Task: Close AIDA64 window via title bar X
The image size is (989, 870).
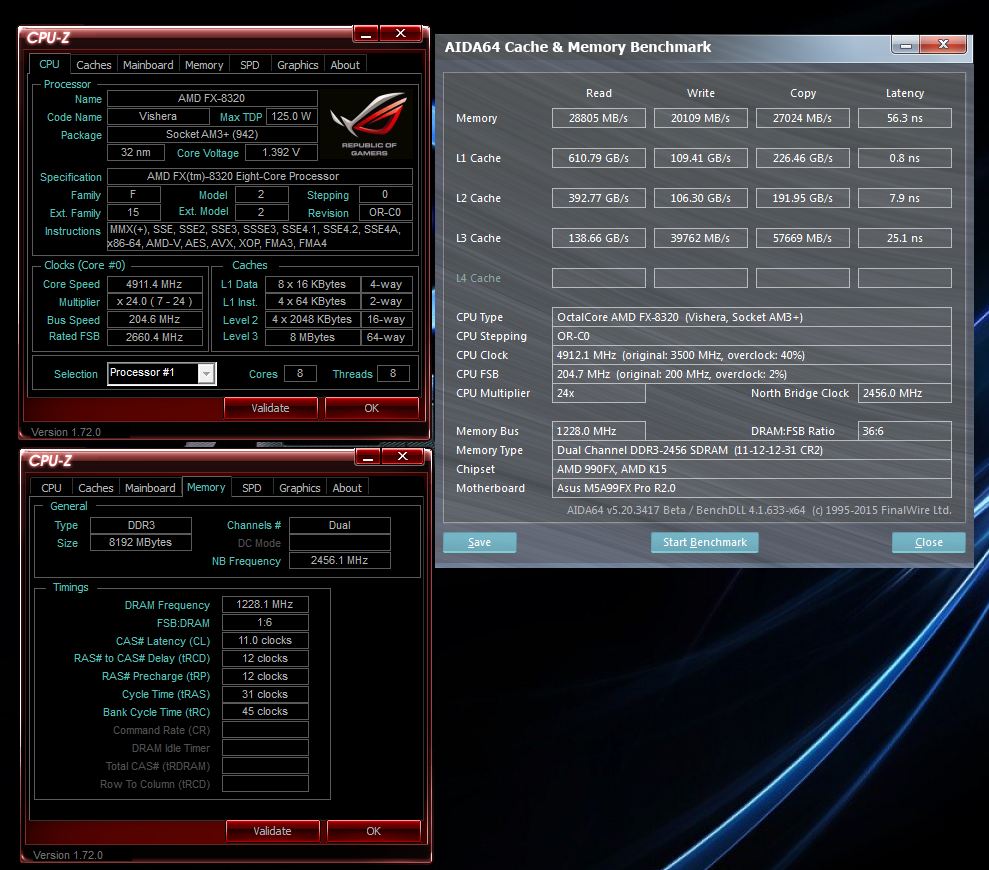Action: coord(943,44)
